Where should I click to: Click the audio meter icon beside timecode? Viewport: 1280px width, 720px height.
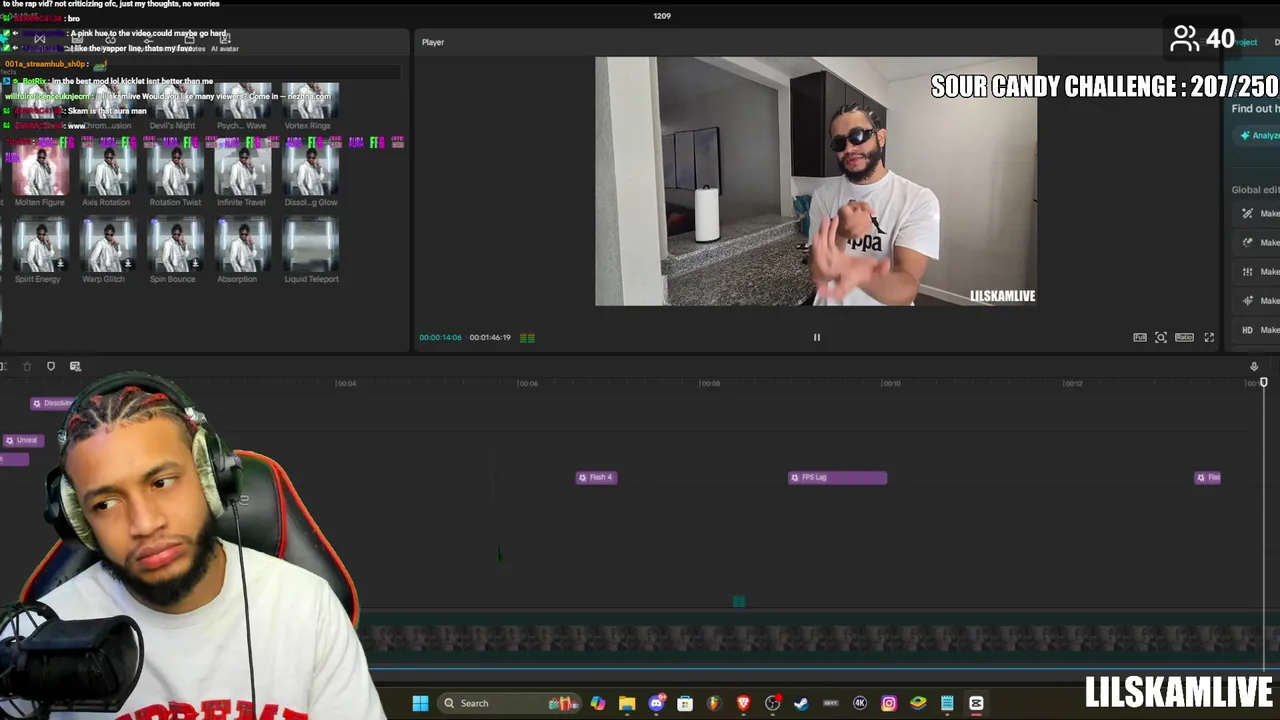pyautogui.click(x=527, y=338)
